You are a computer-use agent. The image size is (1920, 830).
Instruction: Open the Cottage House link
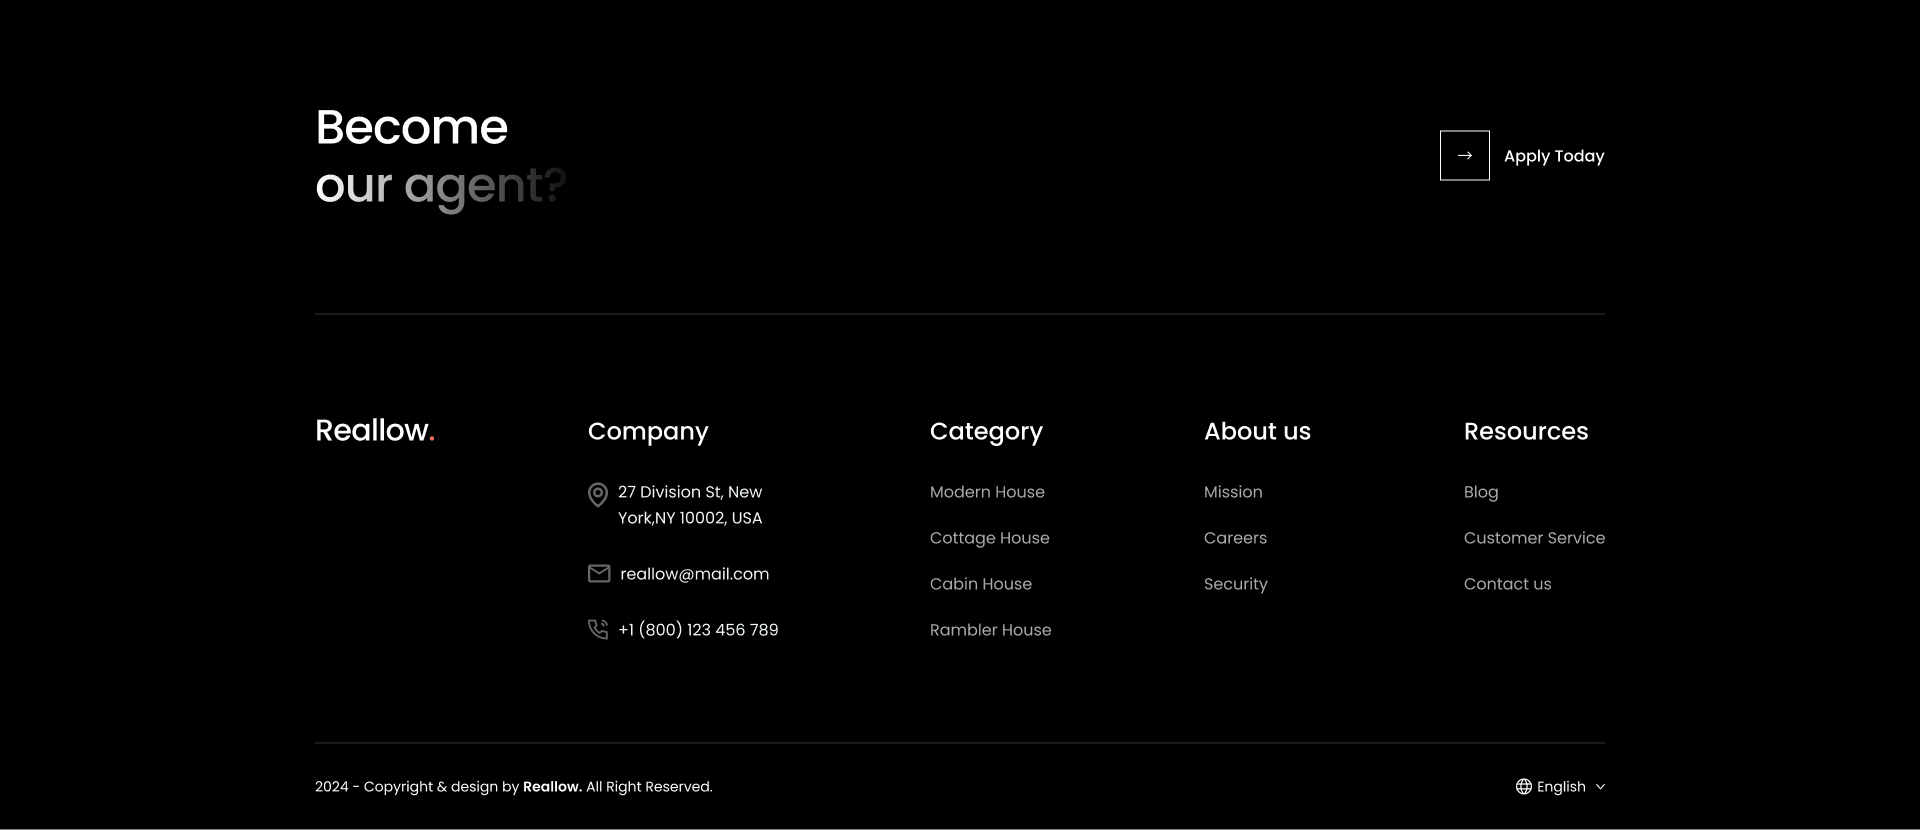(989, 538)
